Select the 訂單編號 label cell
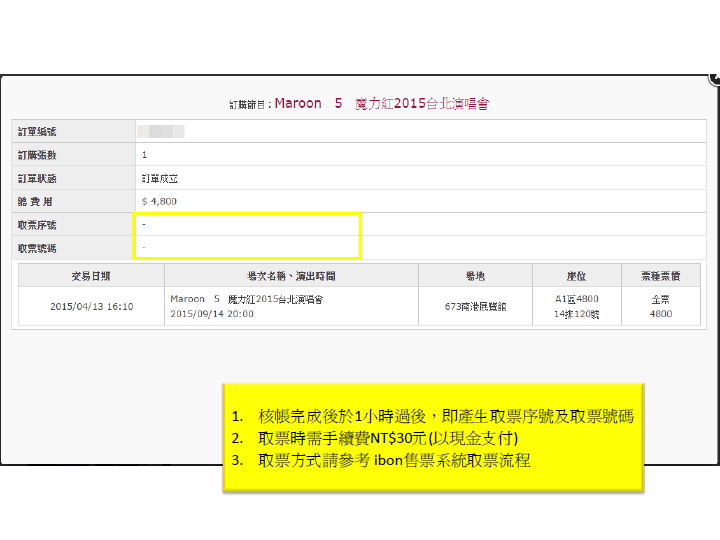Viewport: 720px width, 540px height. point(73,131)
